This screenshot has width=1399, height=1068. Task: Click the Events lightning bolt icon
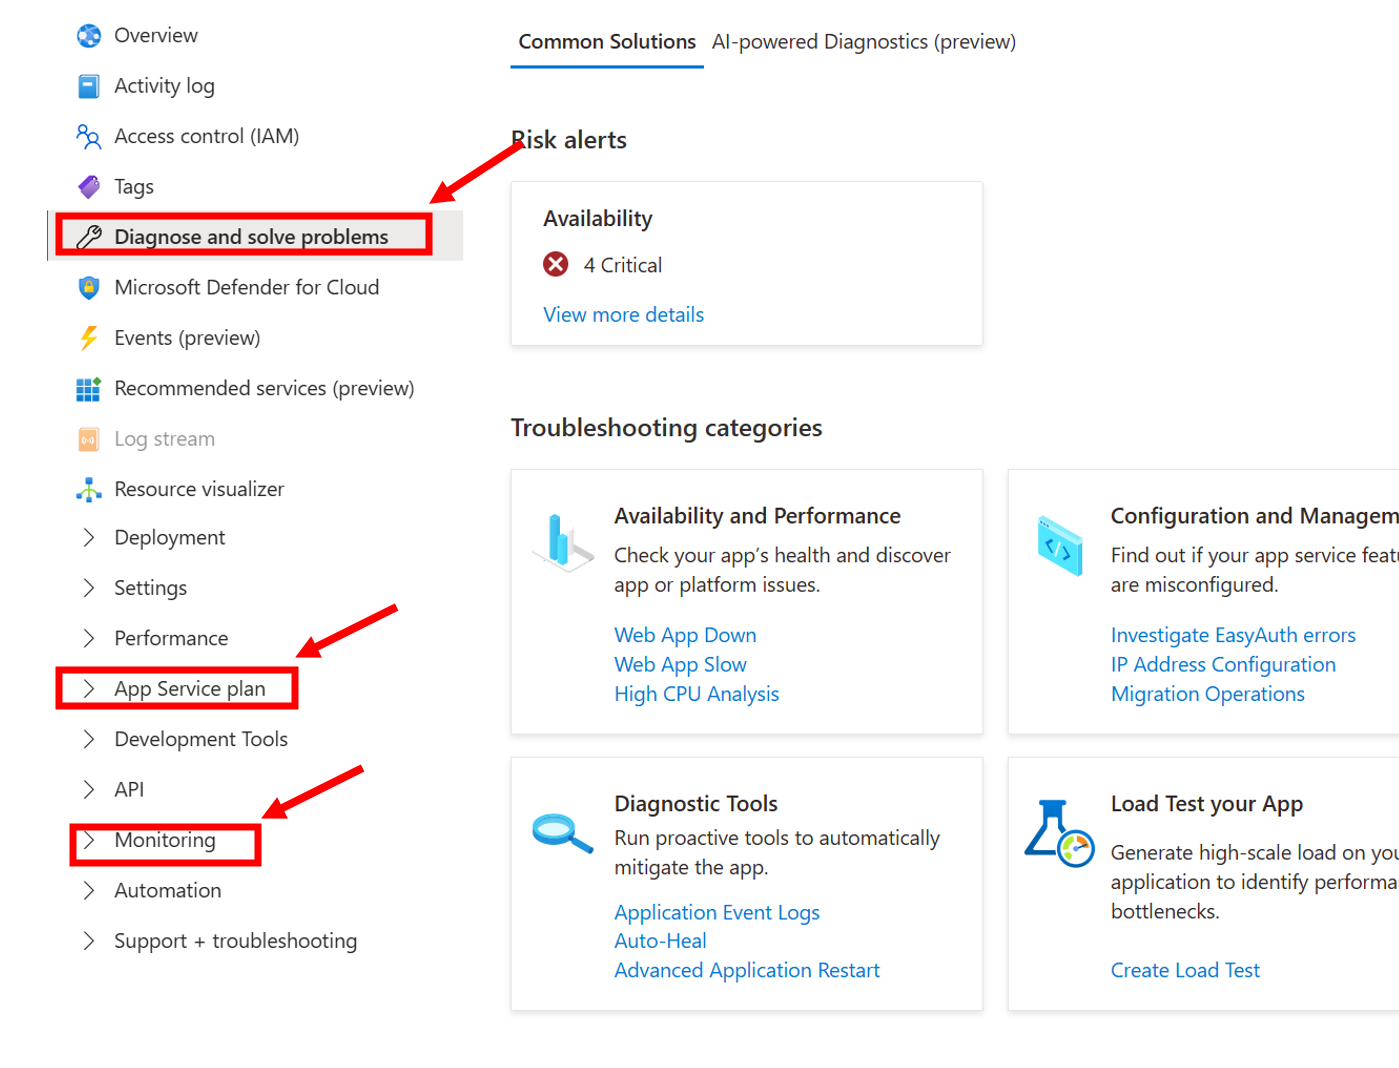(x=89, y=338)
